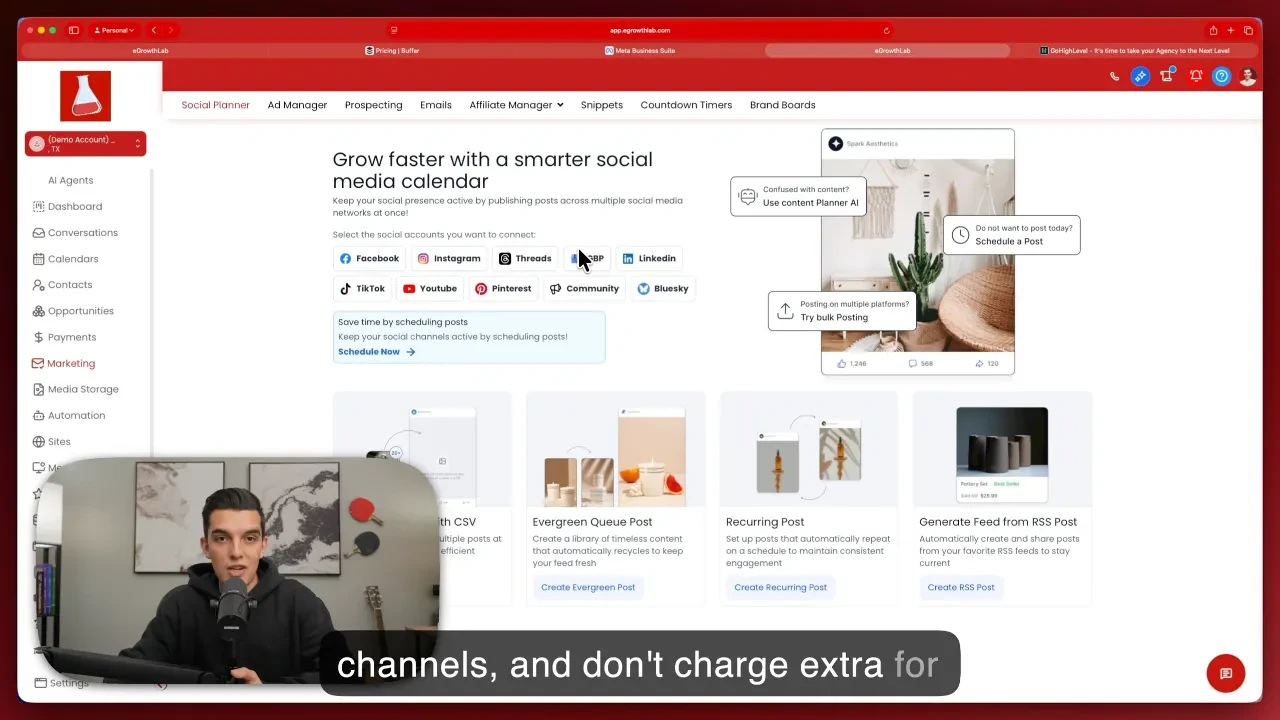
Task: Connect a GBP account
Action: point(587,258)
